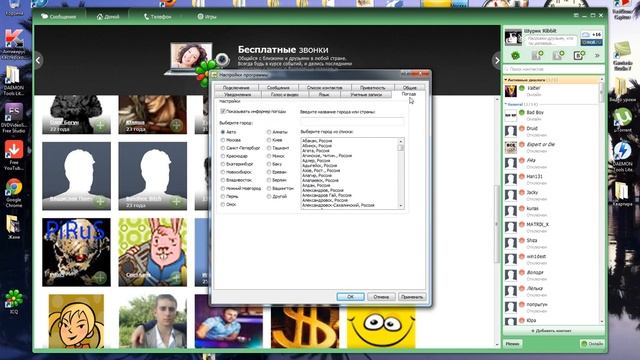Screen dimensions: 640x360
Task: Select Киев radio button
Action: pos(269,140)
